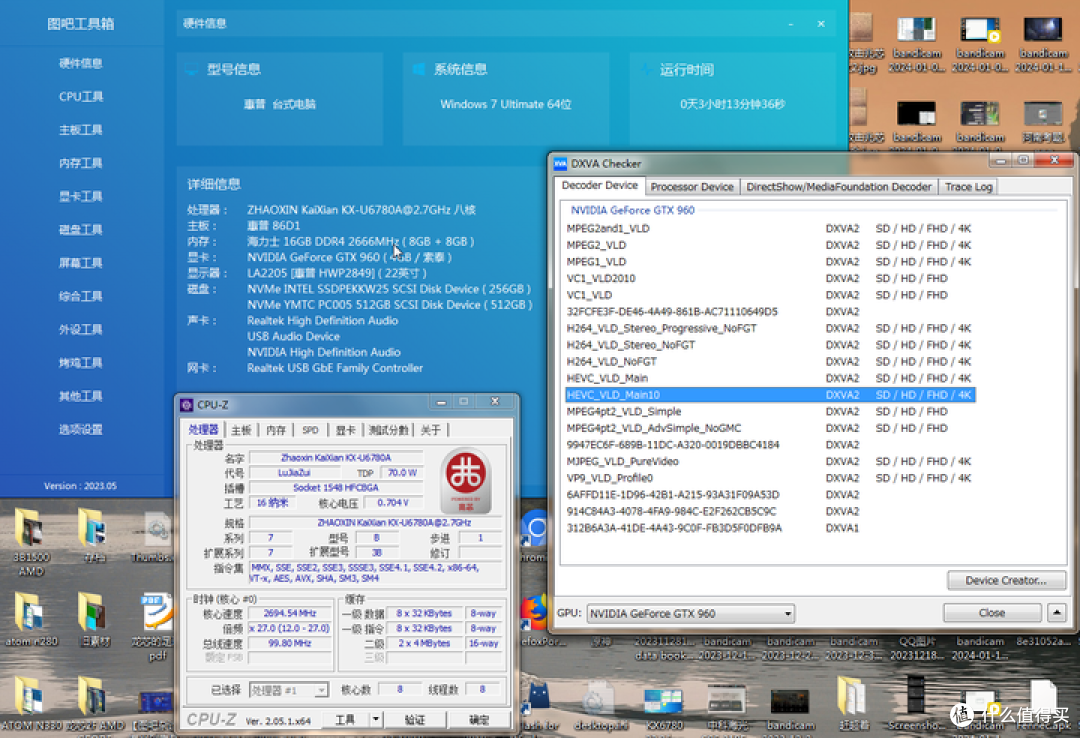Switch to the 内存 tab in CPU-Z
1080x738 pixels.
tap(276, 430)
